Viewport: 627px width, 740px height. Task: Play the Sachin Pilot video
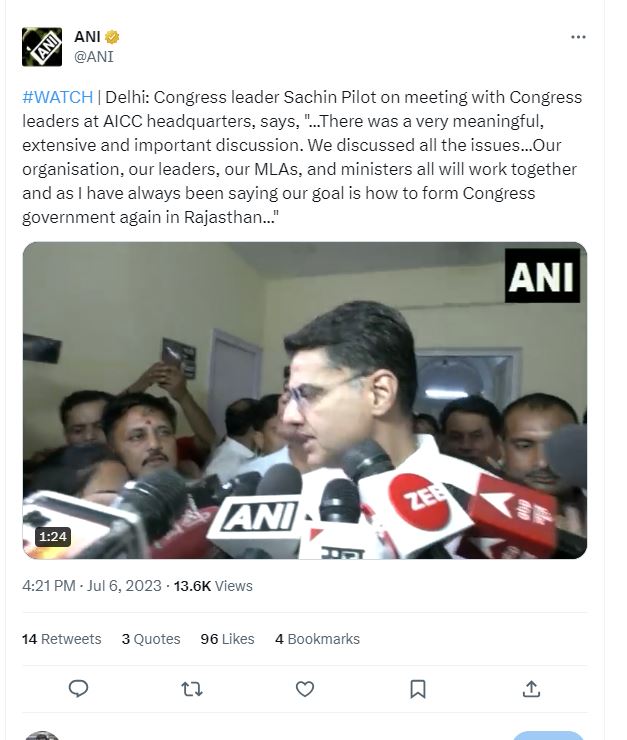(305, 400)
